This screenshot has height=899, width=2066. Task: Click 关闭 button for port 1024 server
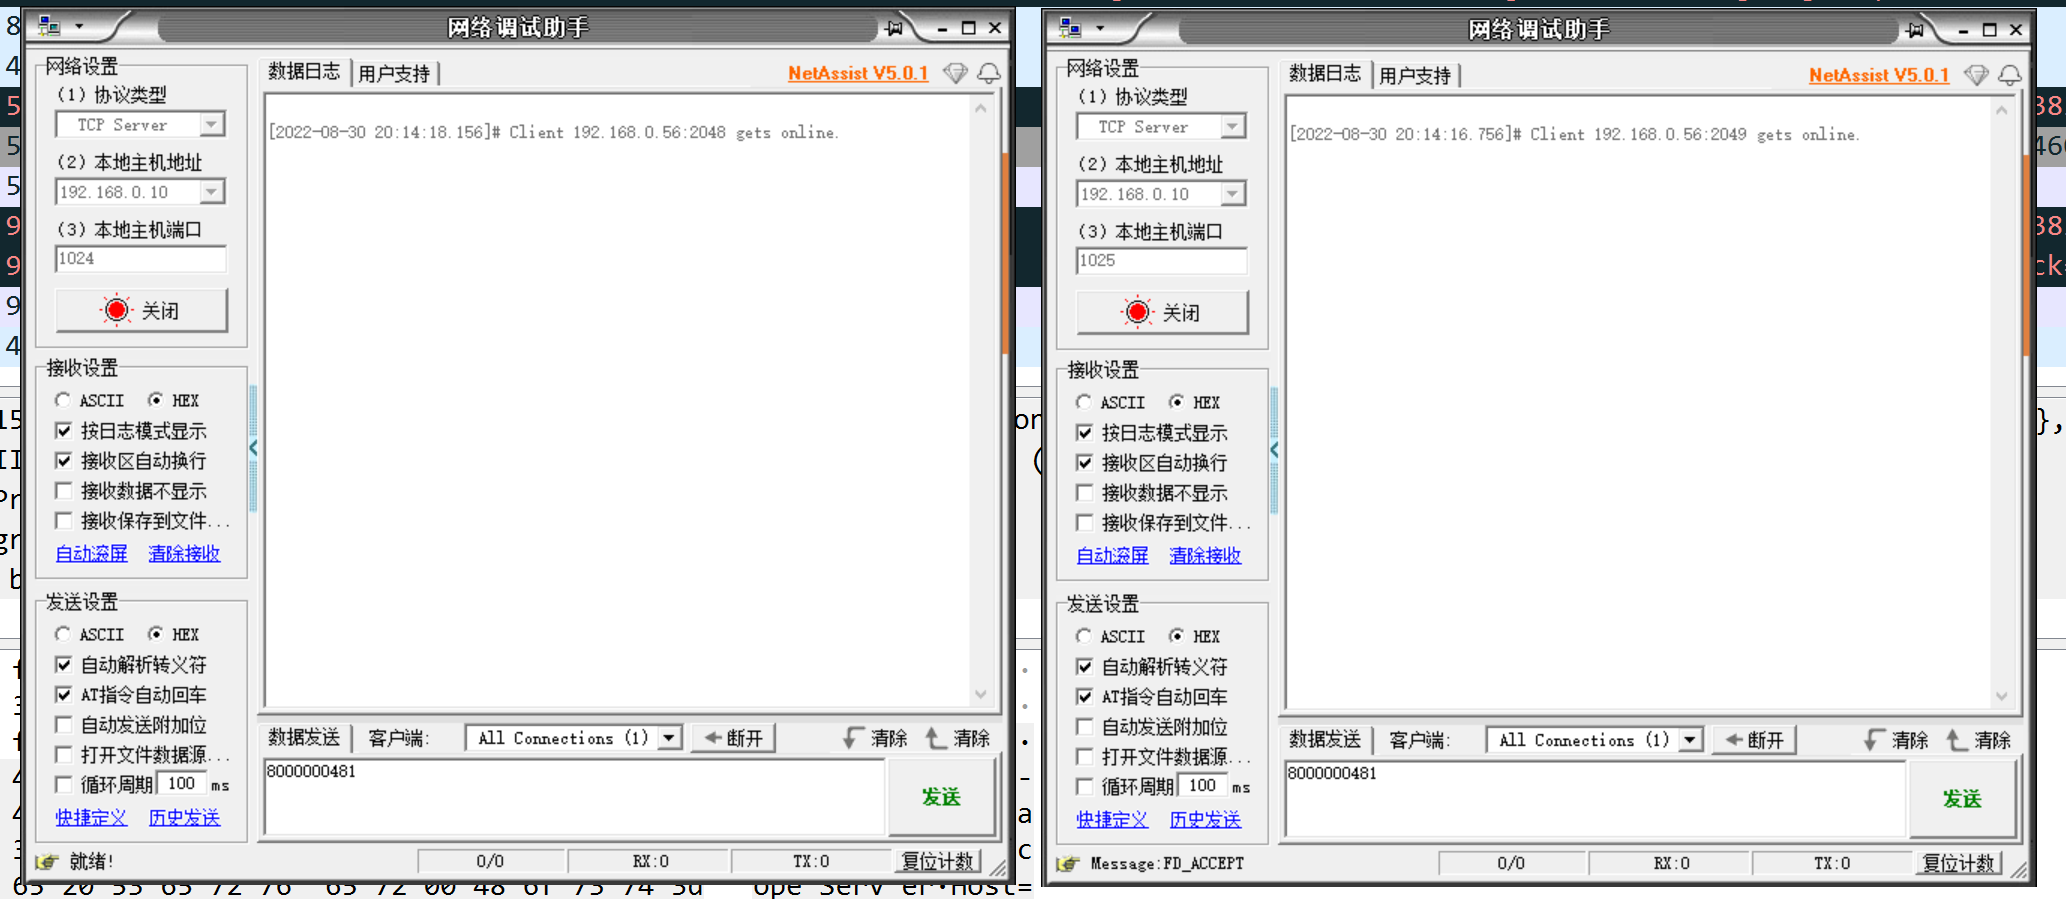coord(141,310)
